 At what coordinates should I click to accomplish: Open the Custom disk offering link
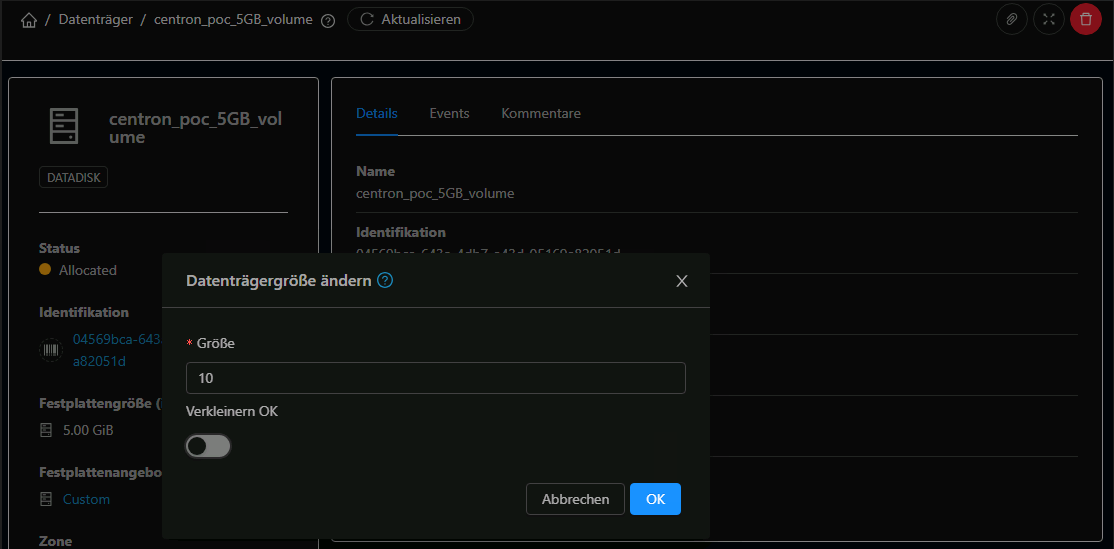click(87, 499)
